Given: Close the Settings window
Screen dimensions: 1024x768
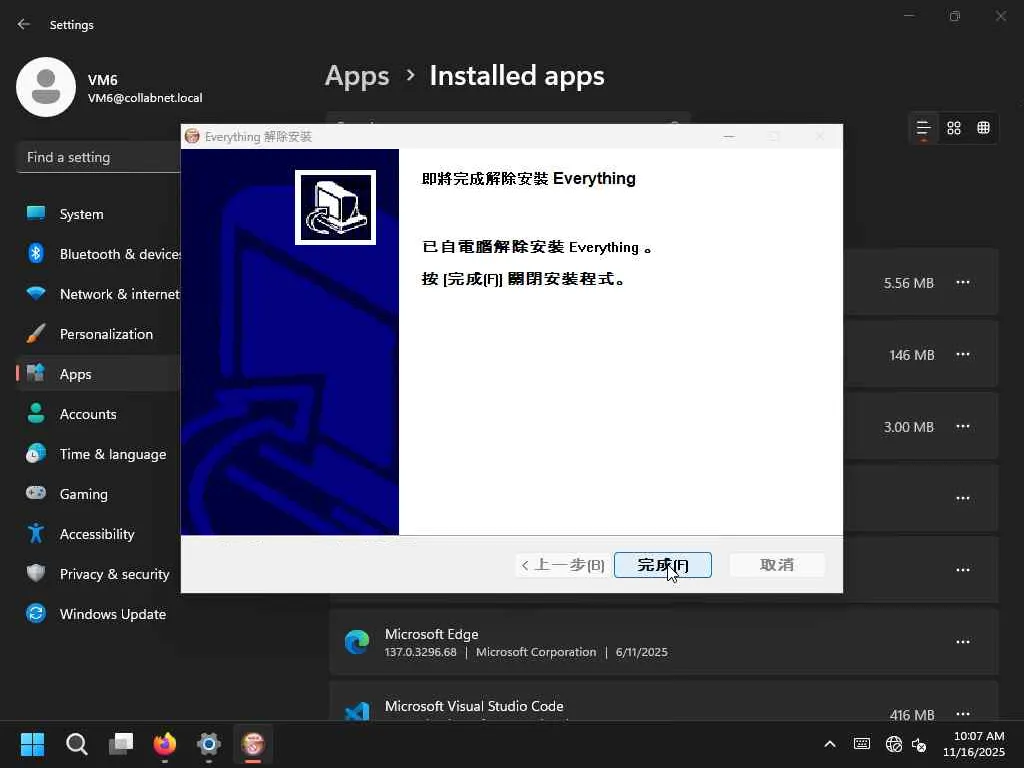Looking at the screenshot, I should (1000, 16).
